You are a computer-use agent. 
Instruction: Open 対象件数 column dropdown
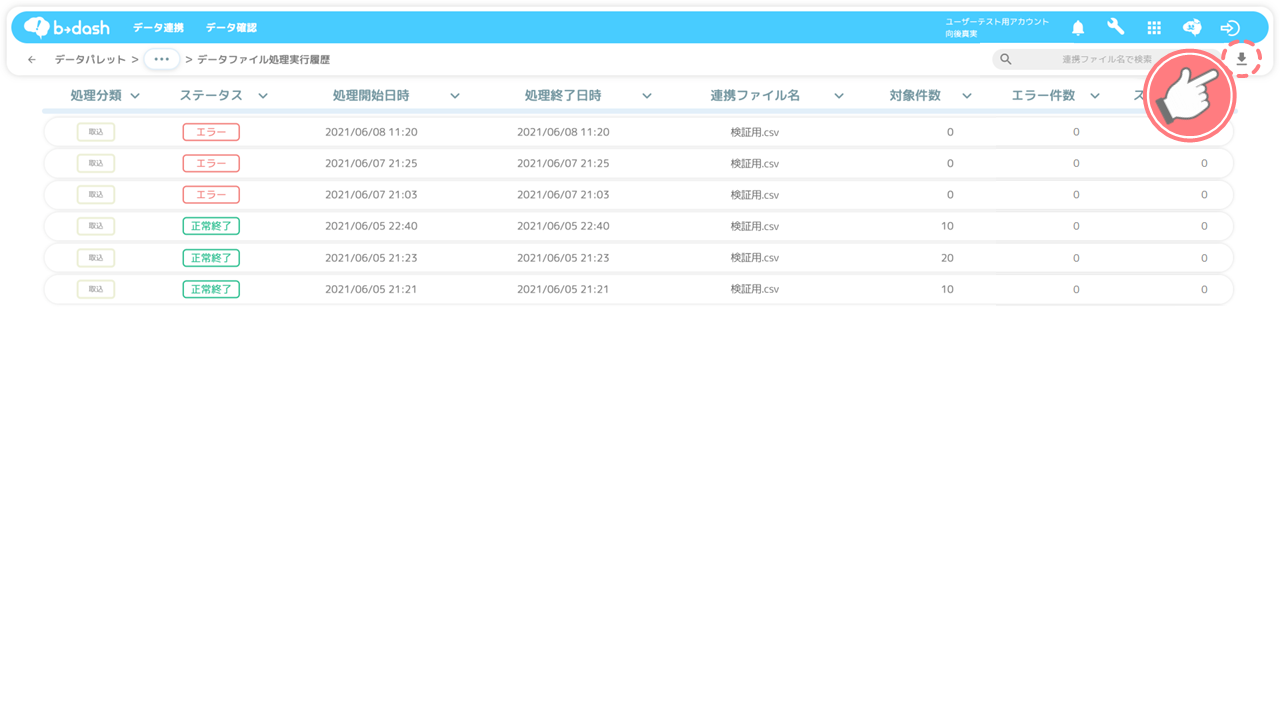pyautogui.click(x=967, y=96)
